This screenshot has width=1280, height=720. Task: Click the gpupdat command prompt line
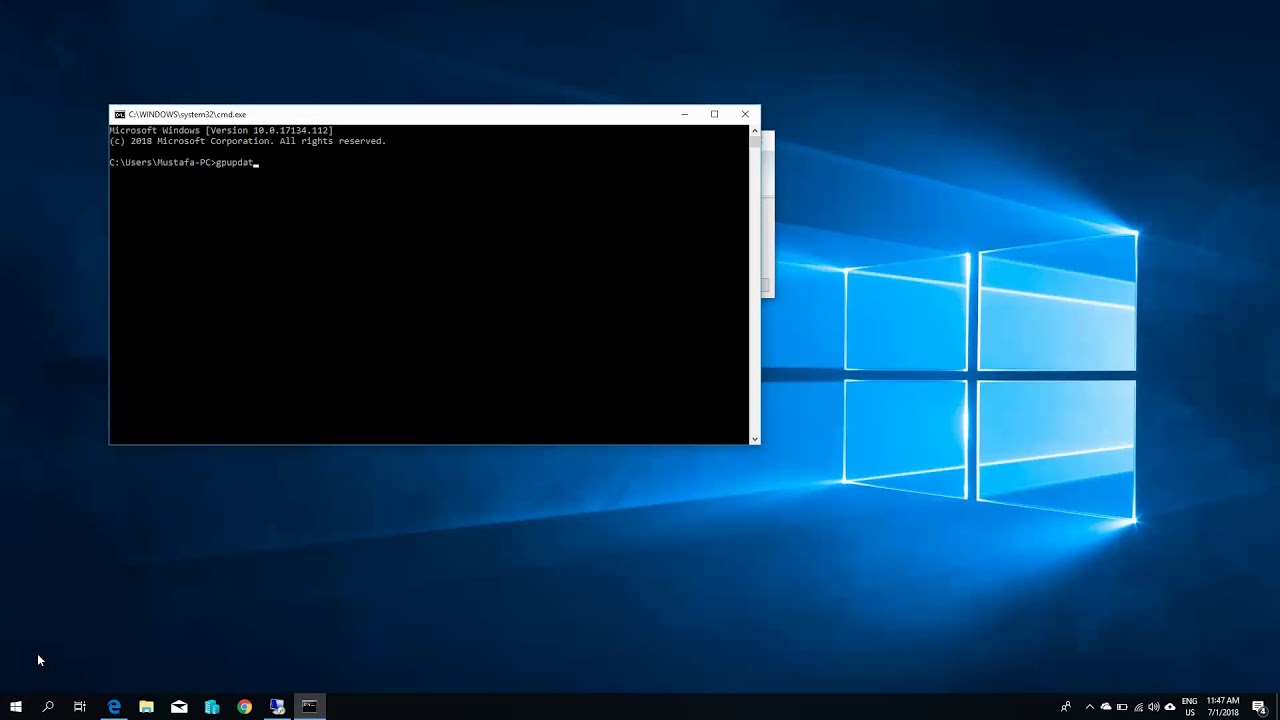coord(184,162)
